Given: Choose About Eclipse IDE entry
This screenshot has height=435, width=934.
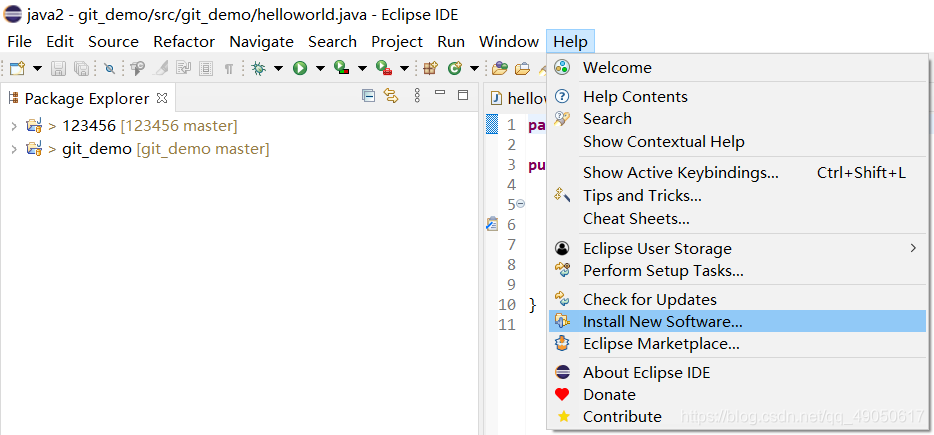Looking at the screenshot, I should coord(737,372).
